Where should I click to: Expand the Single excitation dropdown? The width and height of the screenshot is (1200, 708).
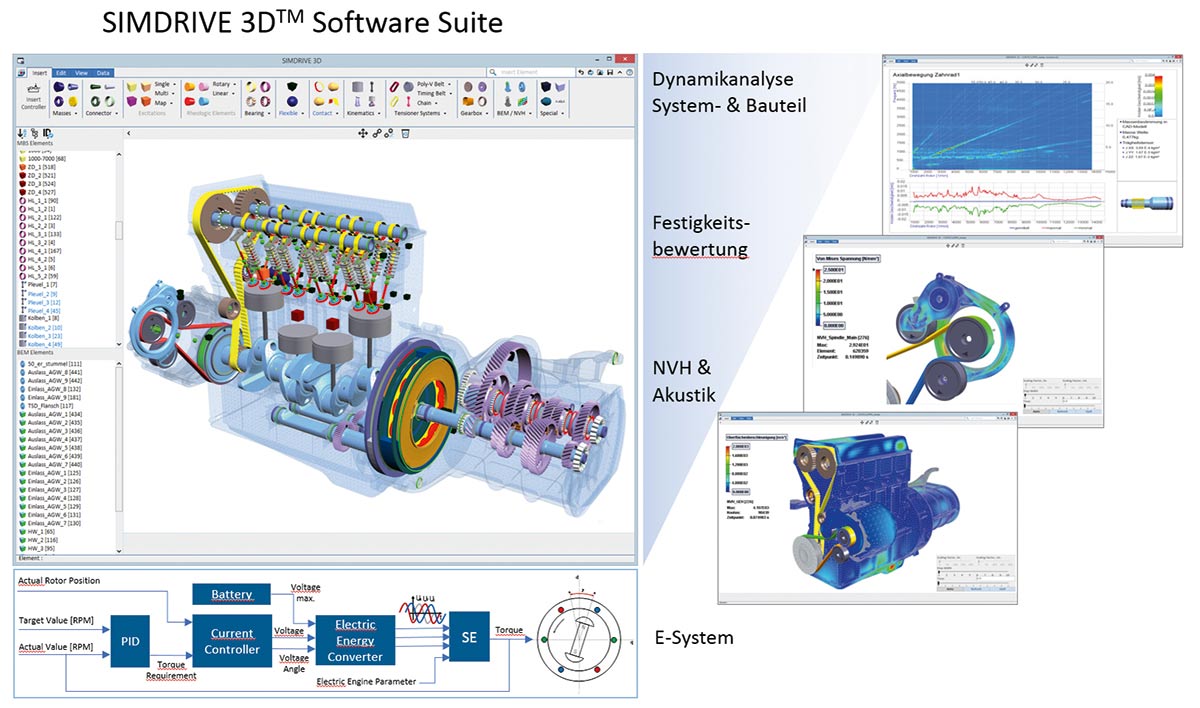tap(166, 84)
